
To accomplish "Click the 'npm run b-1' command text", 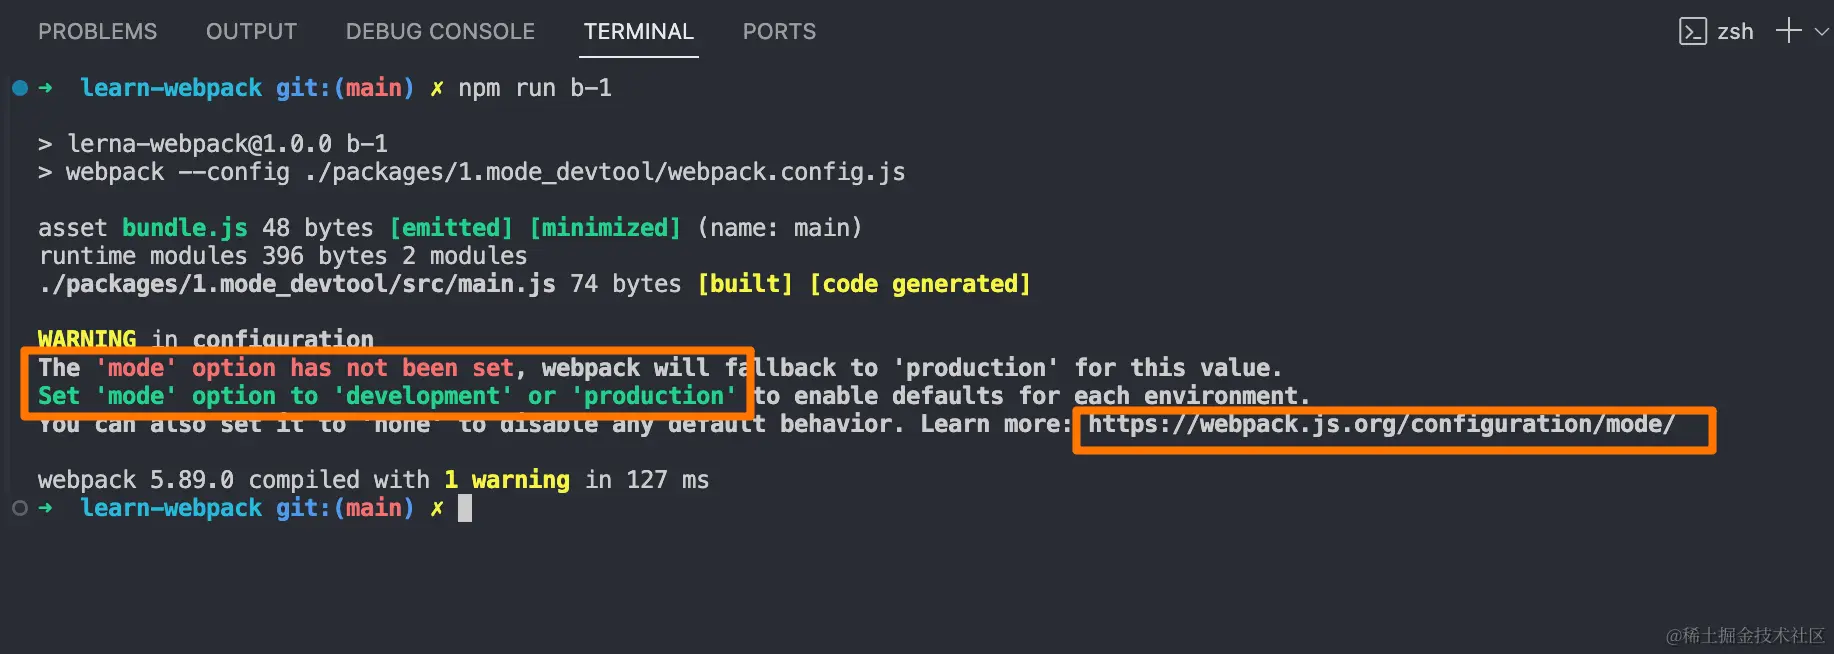I will point(534,88).
